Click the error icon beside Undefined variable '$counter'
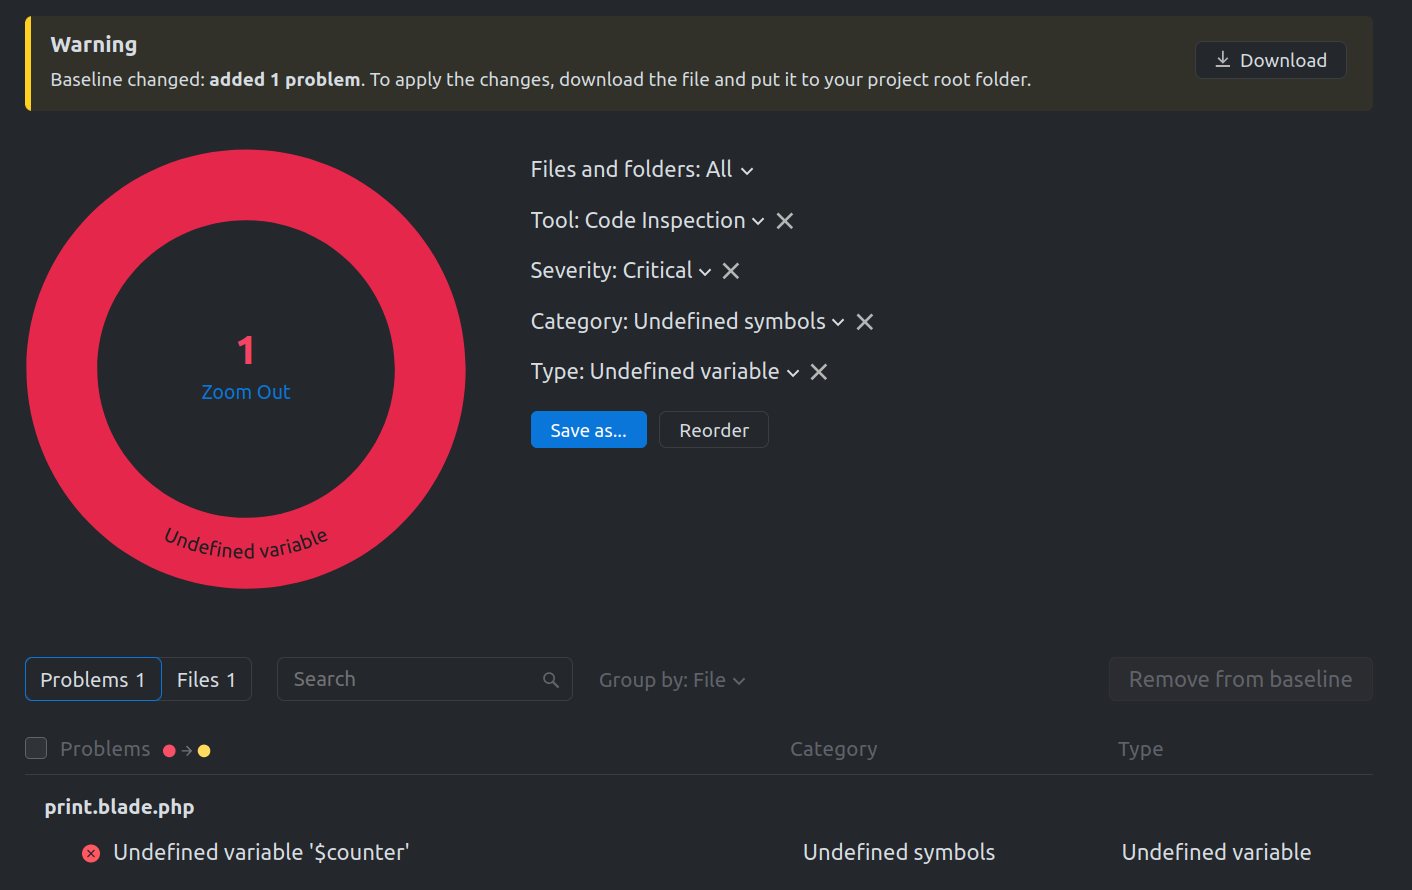Image resolution: width=1412 pixels, height=890 pixels. point(90,853)
